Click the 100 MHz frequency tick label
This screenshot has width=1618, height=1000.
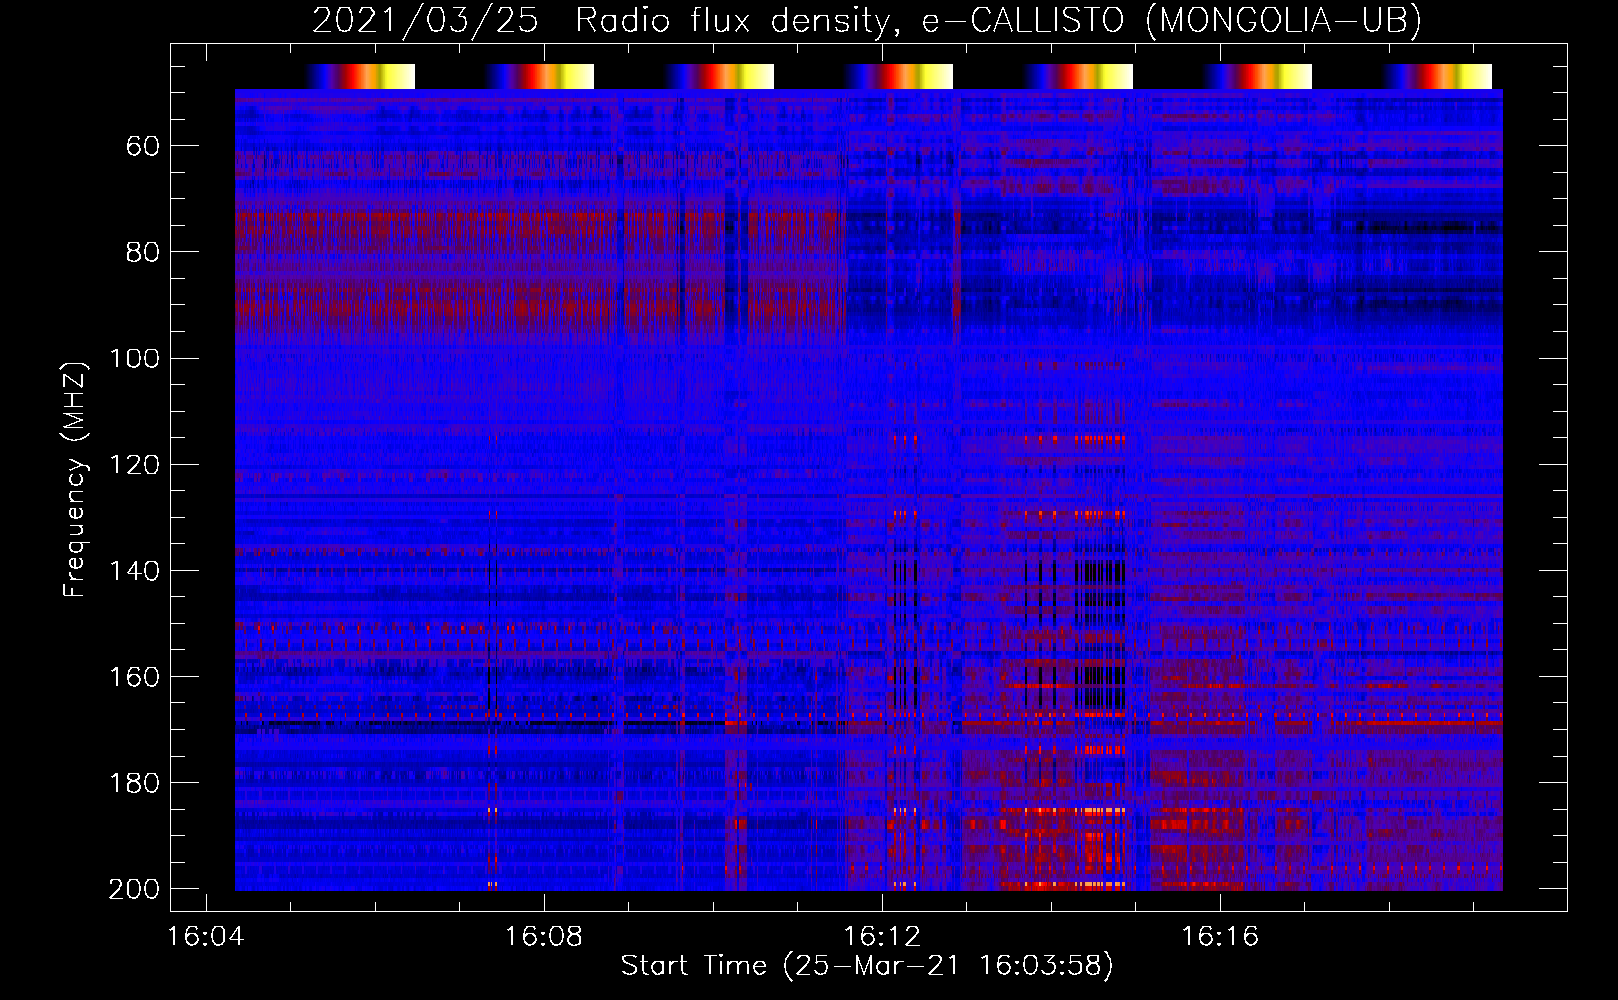point(134,359)
